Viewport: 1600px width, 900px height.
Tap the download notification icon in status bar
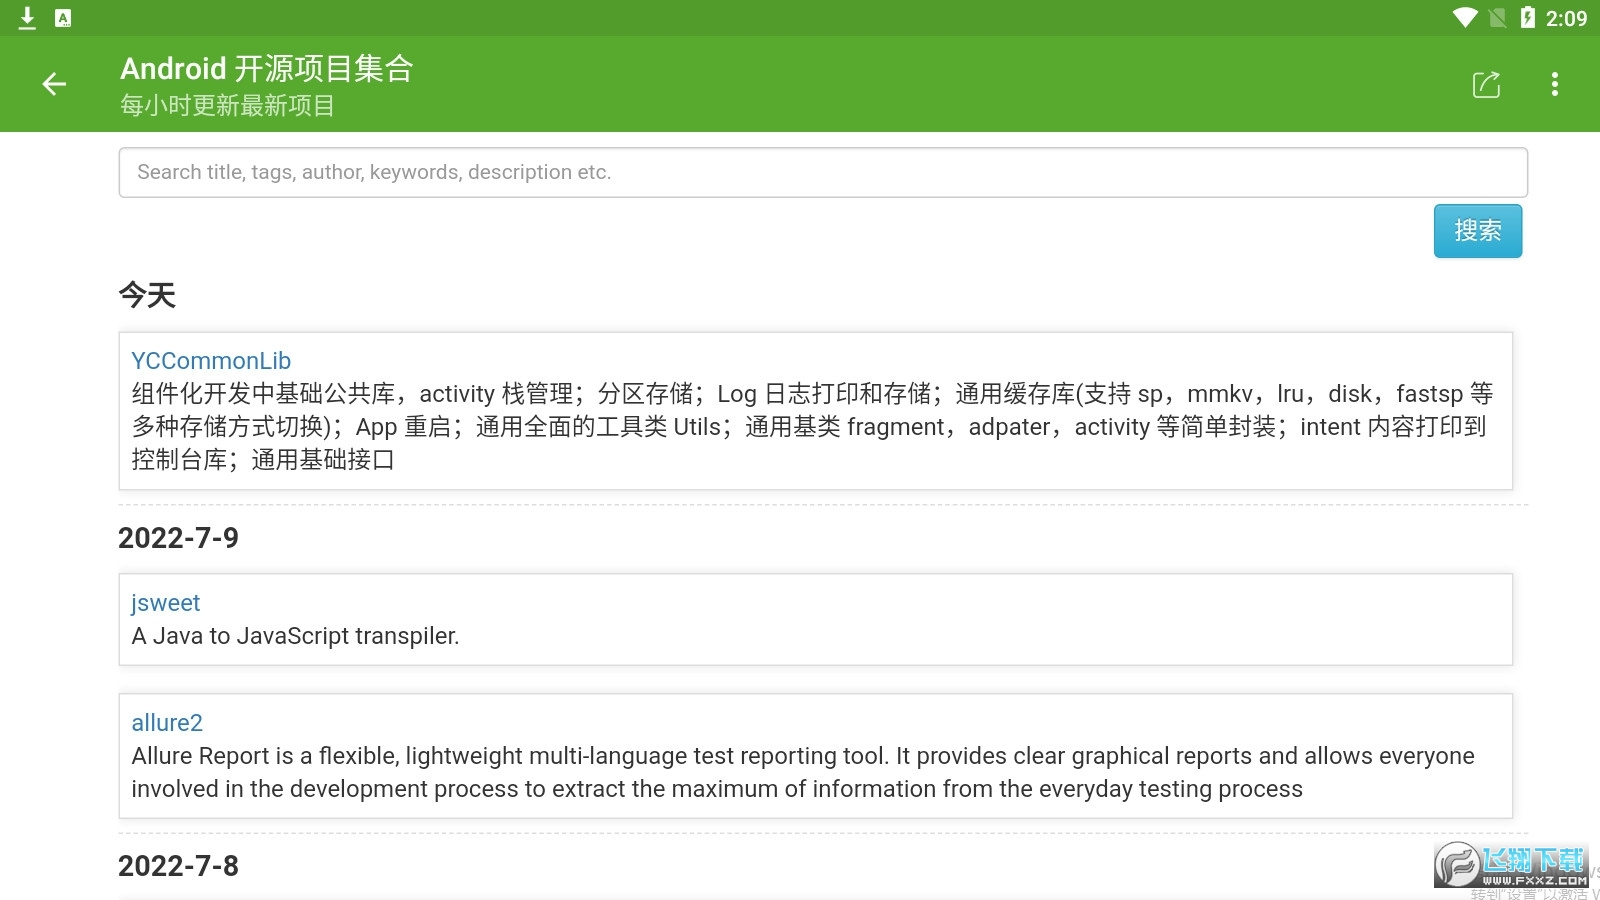(x=27, y=18)
